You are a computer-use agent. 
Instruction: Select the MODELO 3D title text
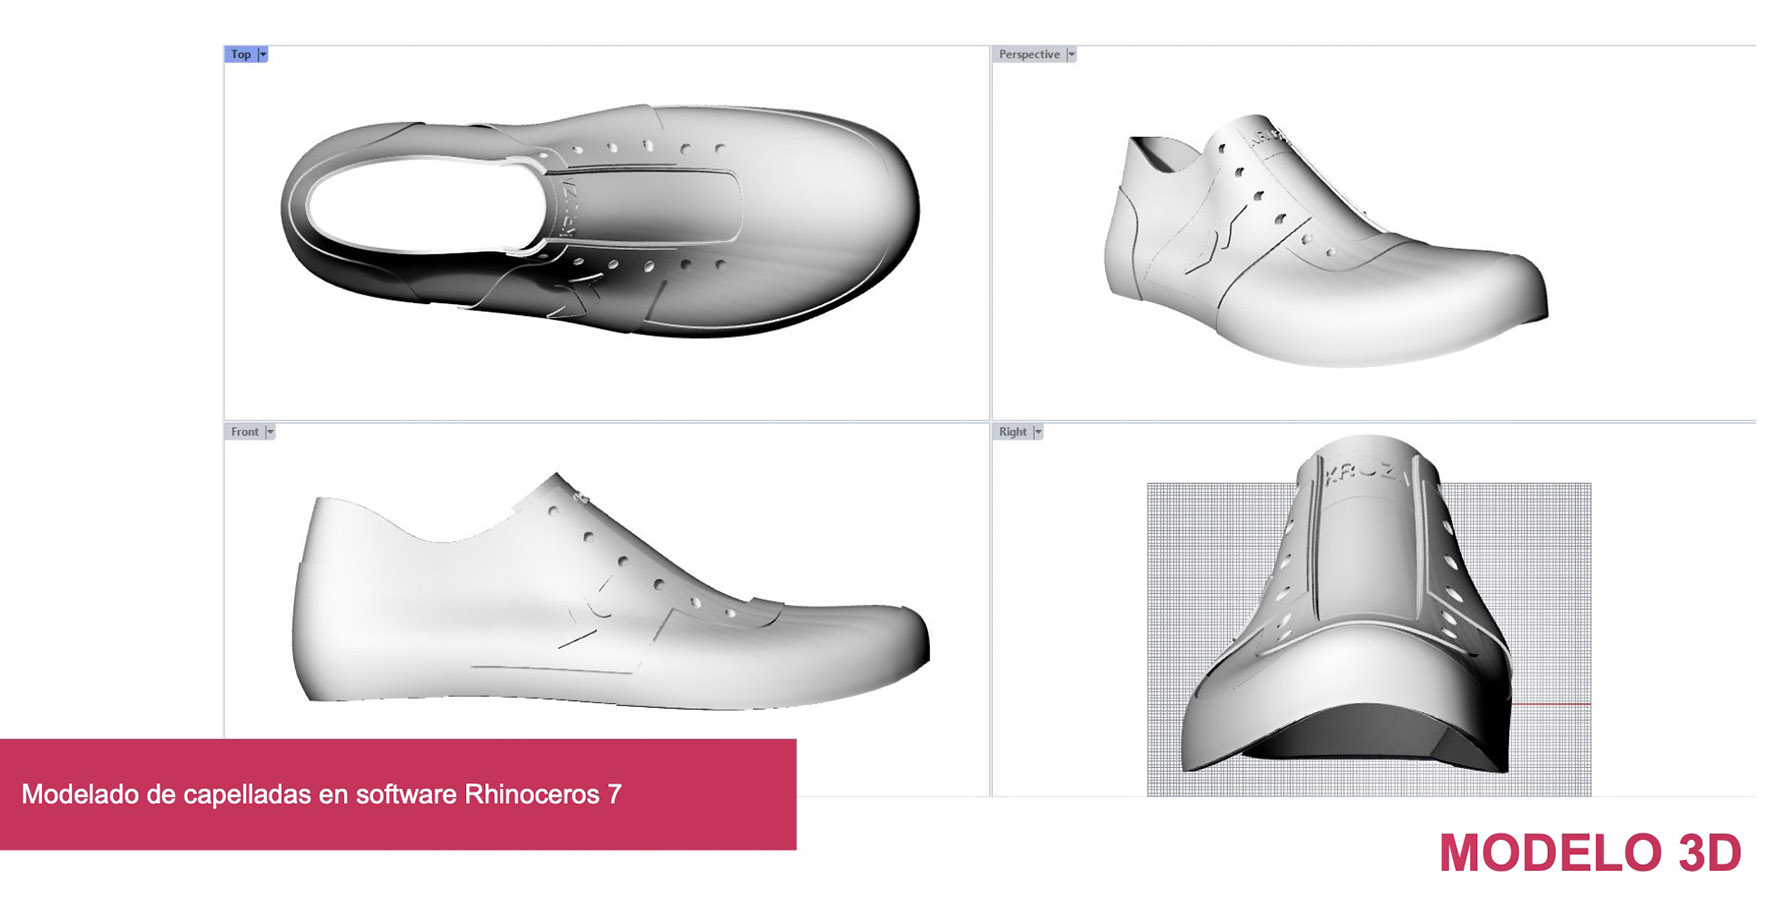click(1590, 853)
